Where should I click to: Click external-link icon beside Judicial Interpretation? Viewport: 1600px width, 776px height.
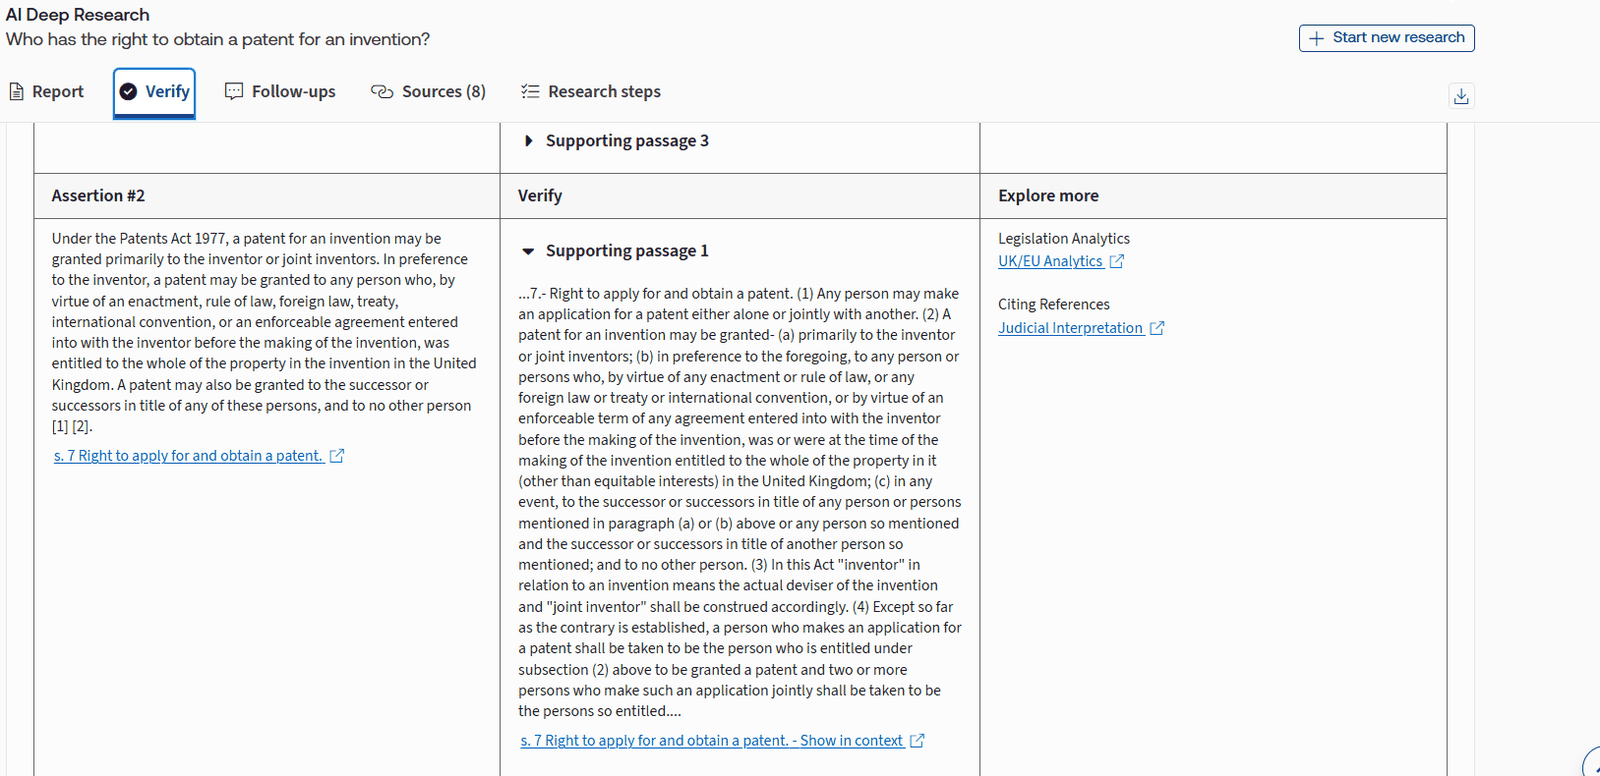coord(1157,328)
